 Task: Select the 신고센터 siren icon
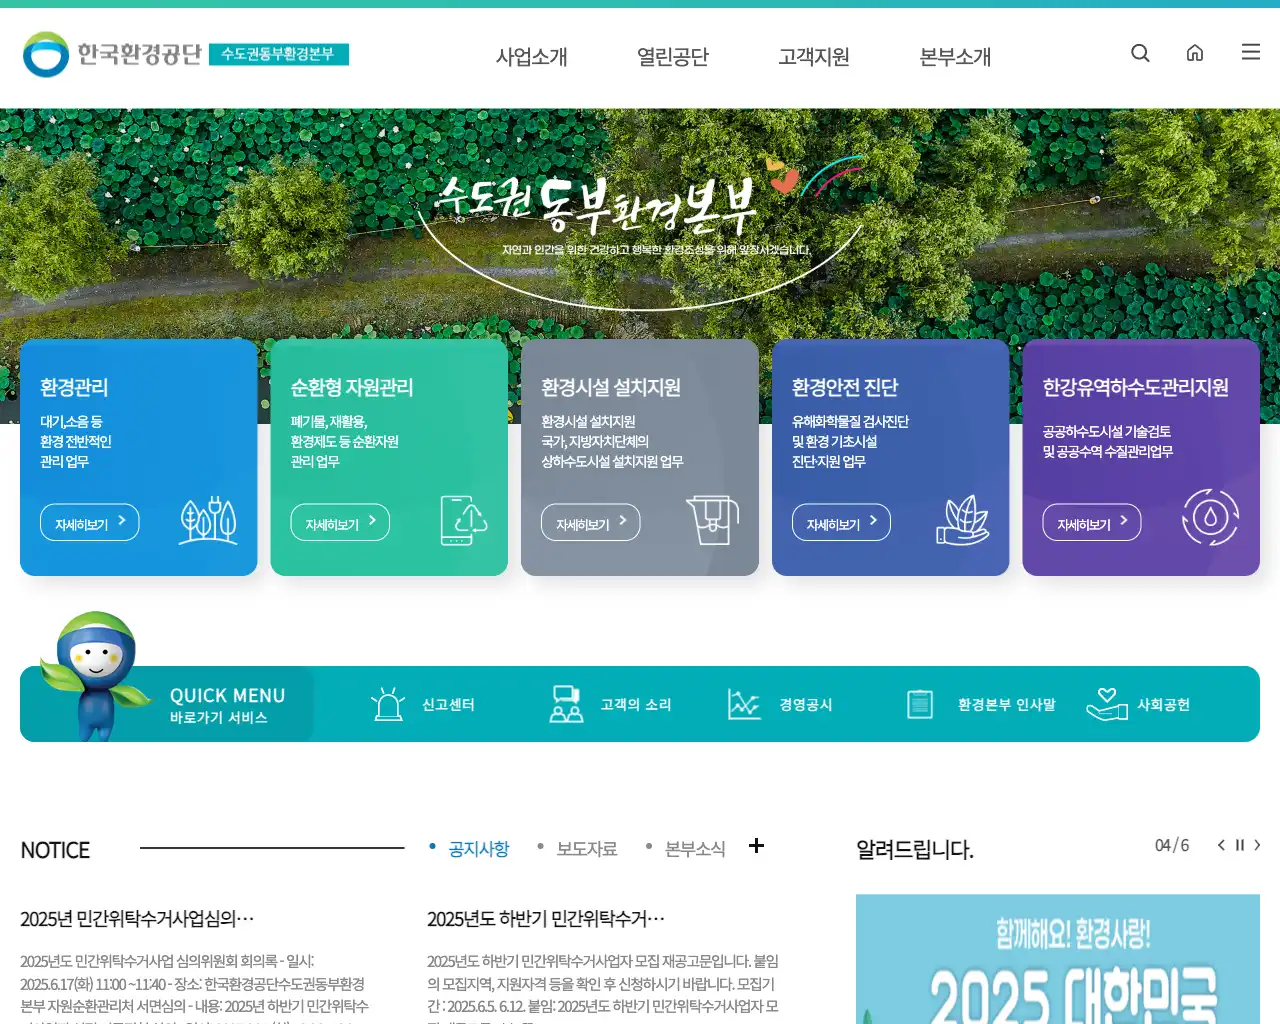click(388, 703)
